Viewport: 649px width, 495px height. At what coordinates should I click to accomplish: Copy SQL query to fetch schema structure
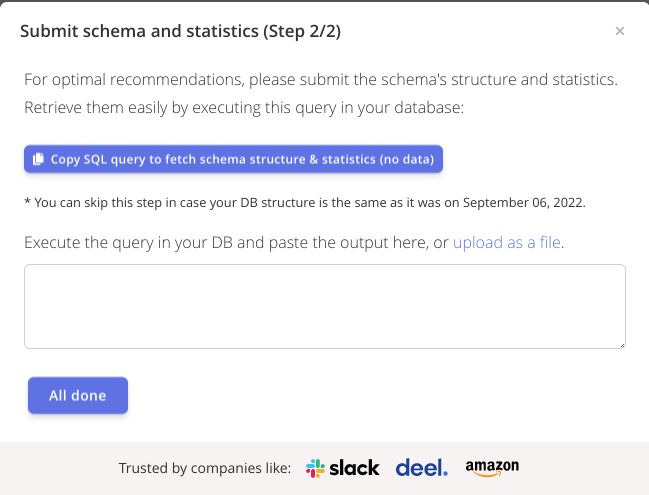tap(233, 159)
